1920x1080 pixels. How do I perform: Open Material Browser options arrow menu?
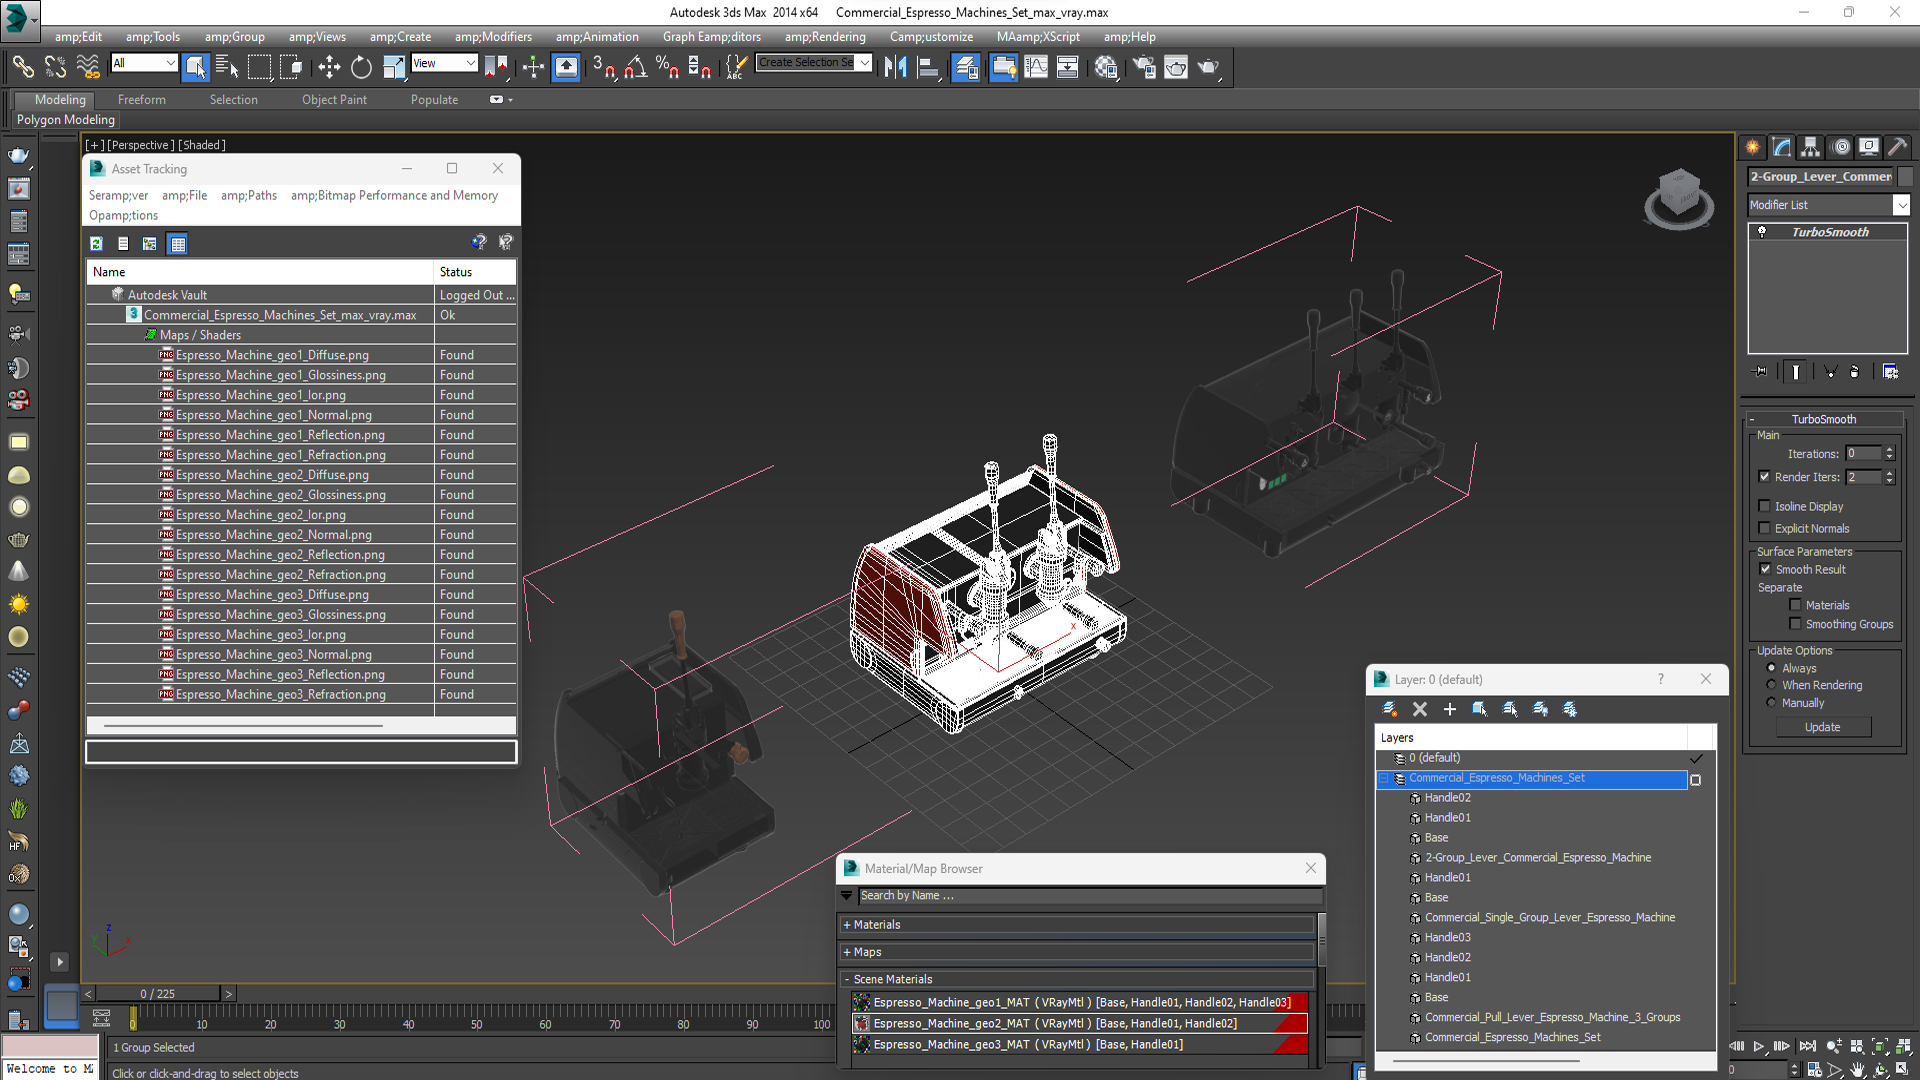pyautogui.click(x=847, y=896)
